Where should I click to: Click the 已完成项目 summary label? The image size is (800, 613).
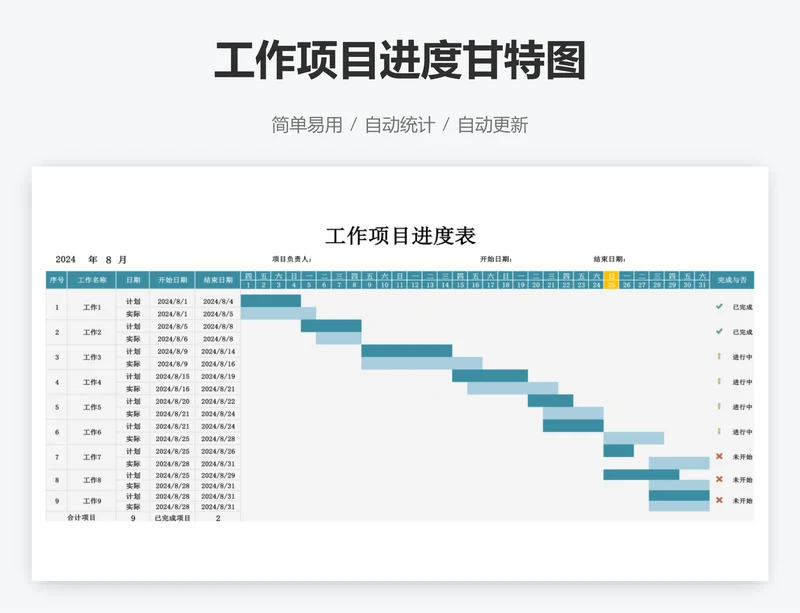pos(172,518)
